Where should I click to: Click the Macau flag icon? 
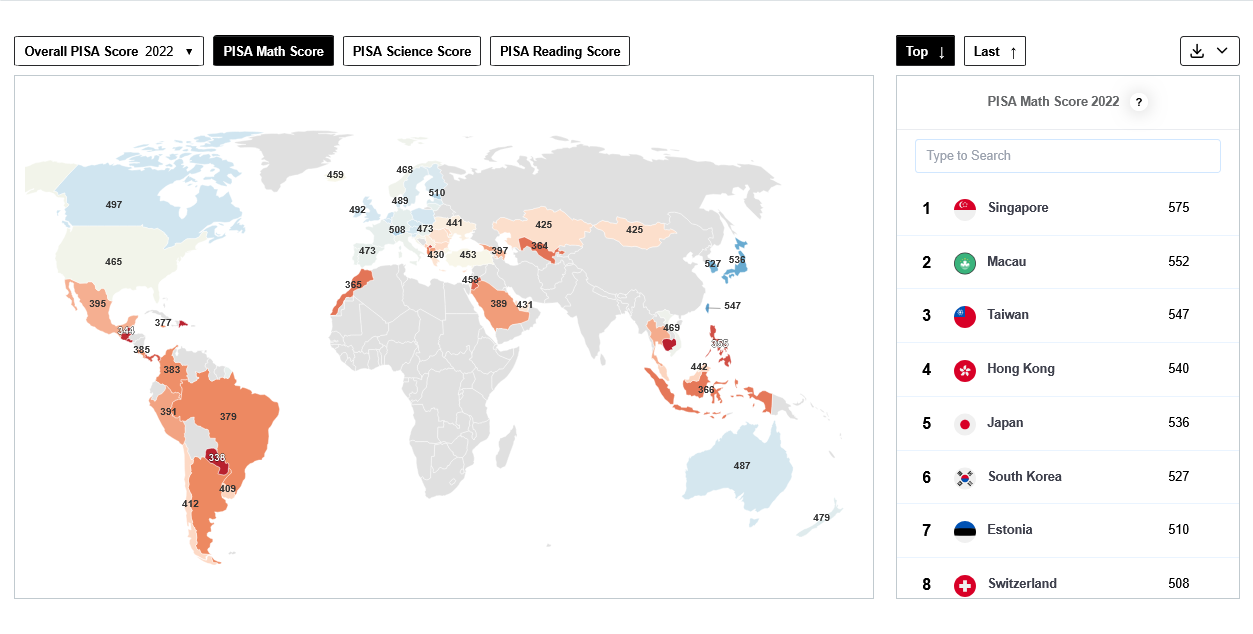point(965,263)
